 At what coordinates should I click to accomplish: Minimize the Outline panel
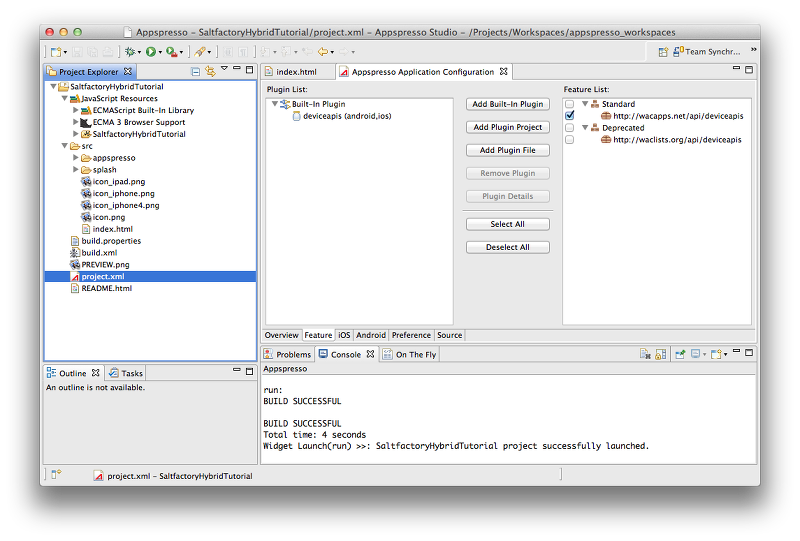(237, 370)
